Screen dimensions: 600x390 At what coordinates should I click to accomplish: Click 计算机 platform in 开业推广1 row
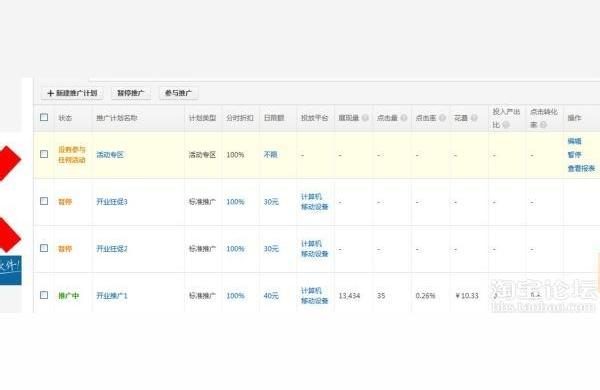[x=311, y=291]
